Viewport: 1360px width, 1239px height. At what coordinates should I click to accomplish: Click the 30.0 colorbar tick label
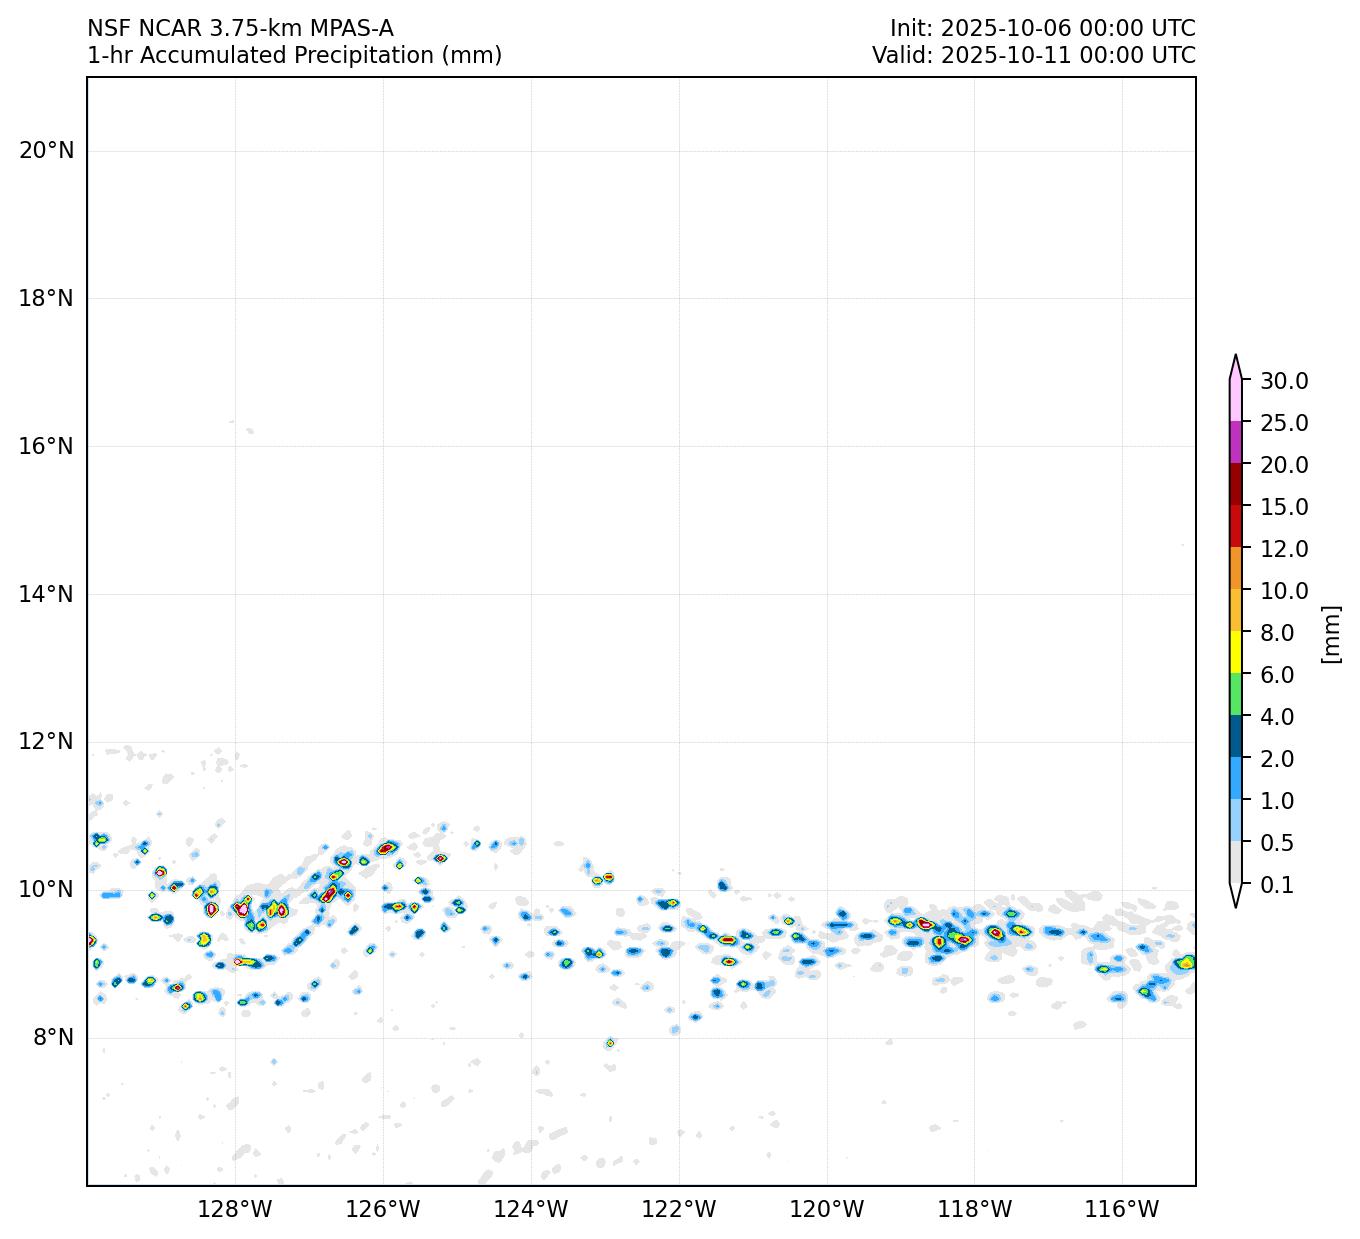click(1284, 381)
